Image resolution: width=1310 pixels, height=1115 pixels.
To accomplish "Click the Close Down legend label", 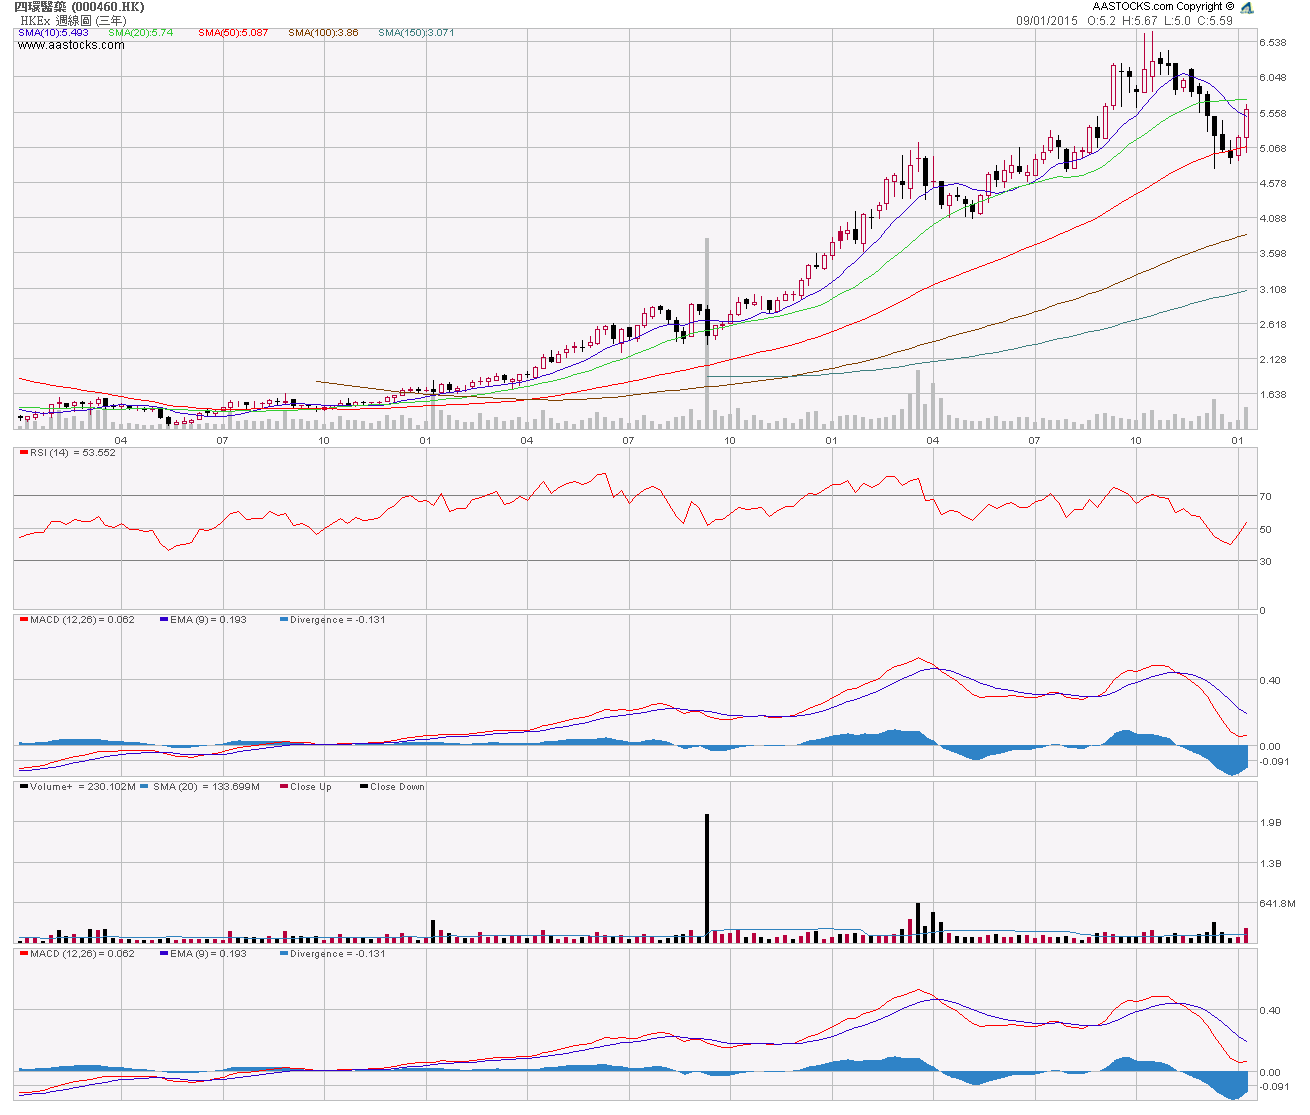I will click(397, 787).
